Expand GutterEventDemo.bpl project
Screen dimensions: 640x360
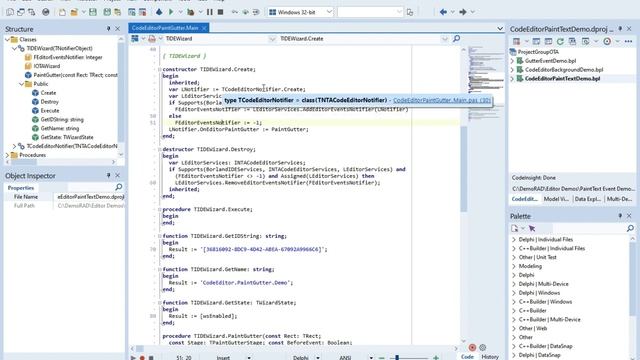pos(512,61)
